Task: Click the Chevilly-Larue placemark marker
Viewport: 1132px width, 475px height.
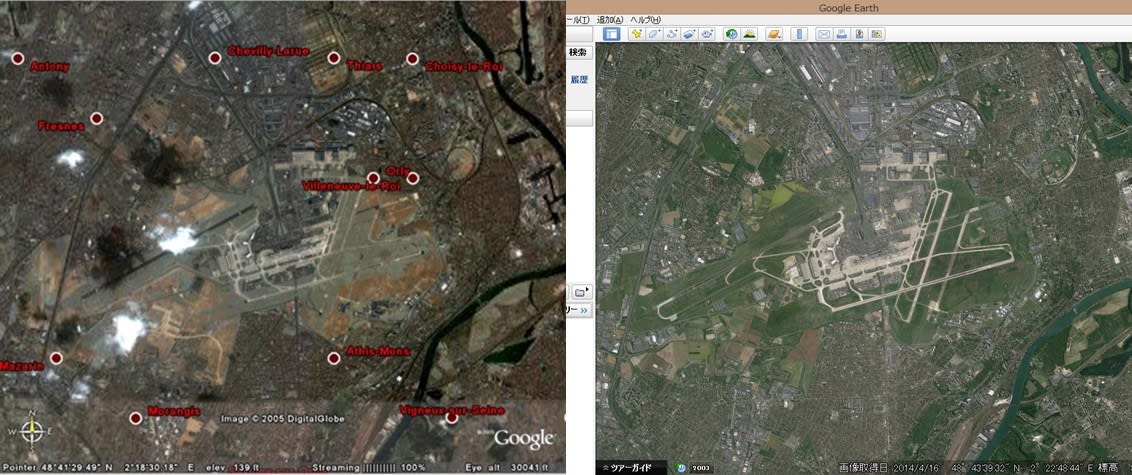Action: (214, 58)
